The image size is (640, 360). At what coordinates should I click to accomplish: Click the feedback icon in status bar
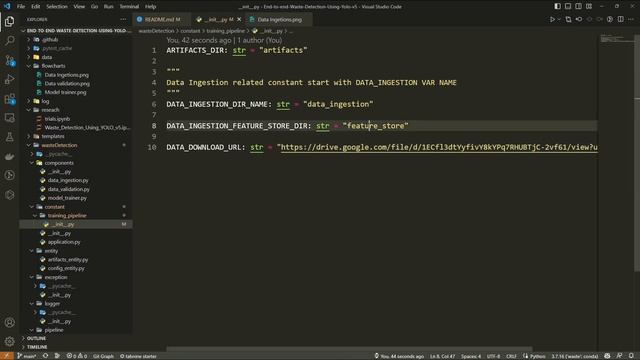619,356
